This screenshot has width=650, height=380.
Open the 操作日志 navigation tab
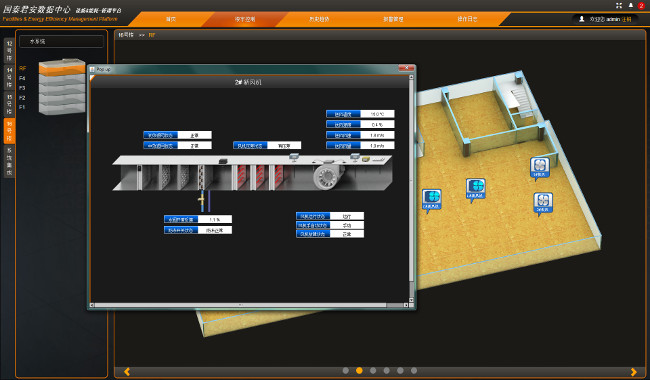click(x=467, y=19)
